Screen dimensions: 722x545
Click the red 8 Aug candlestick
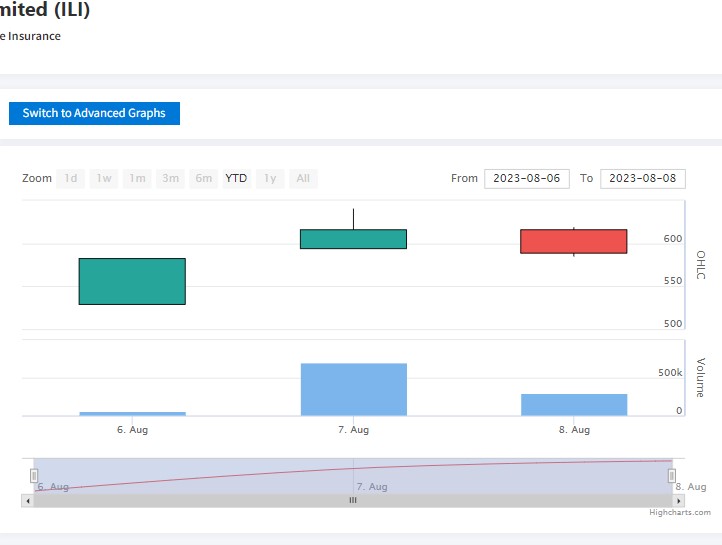(x=573, y=241)
